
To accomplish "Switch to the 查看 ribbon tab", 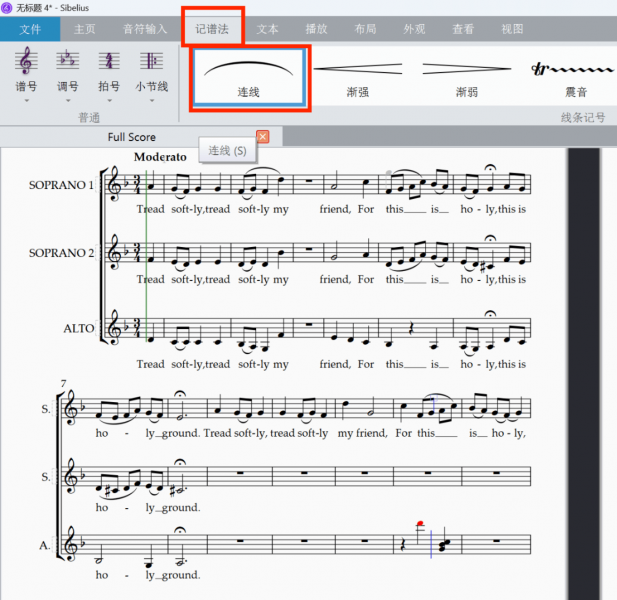I will click(x=463, y=29).
